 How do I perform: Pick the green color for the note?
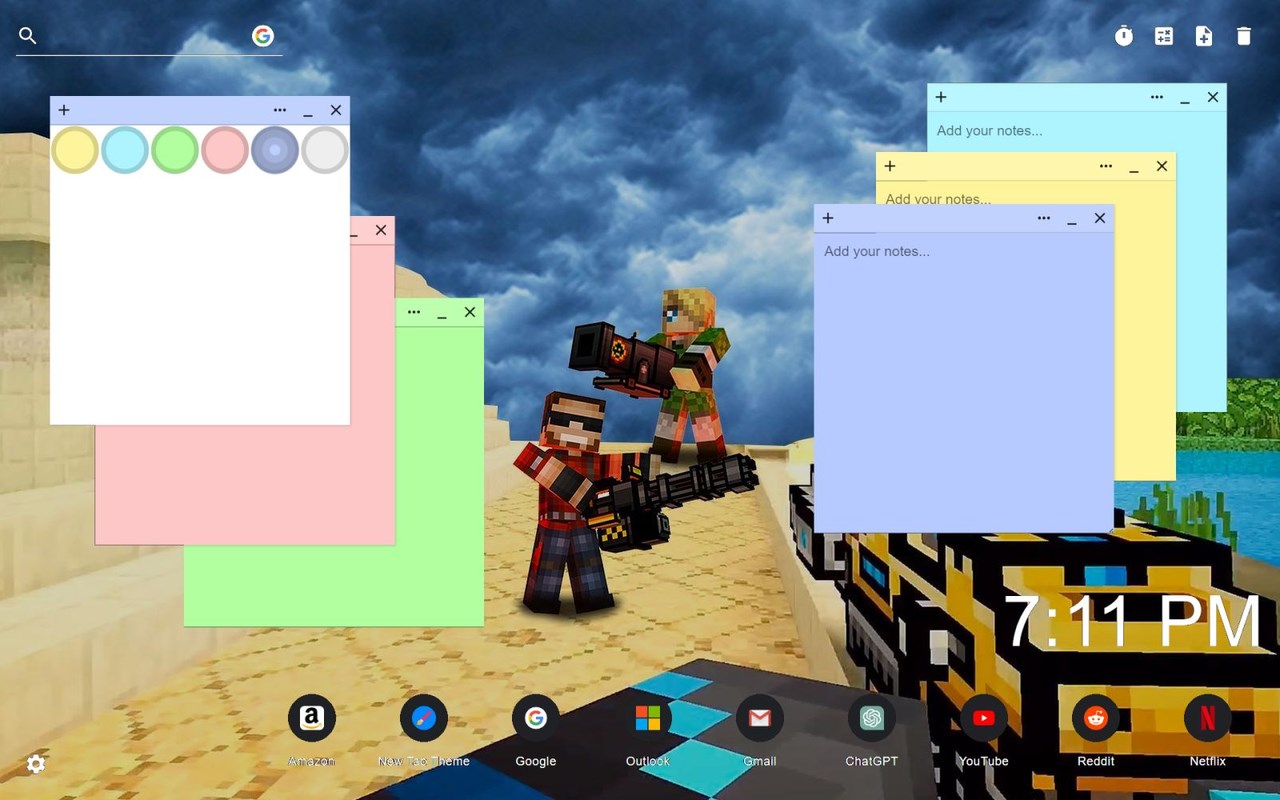coord(175,150)
